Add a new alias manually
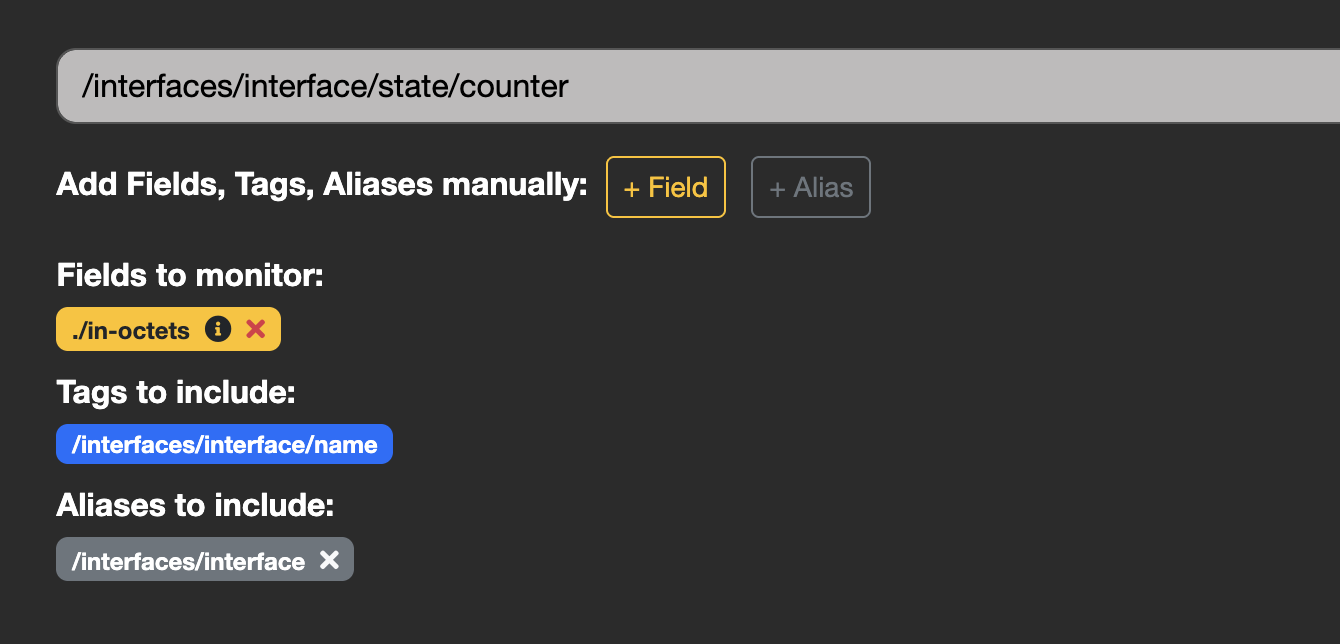This screenshot has width=1340, height=644. click(810, 187)
